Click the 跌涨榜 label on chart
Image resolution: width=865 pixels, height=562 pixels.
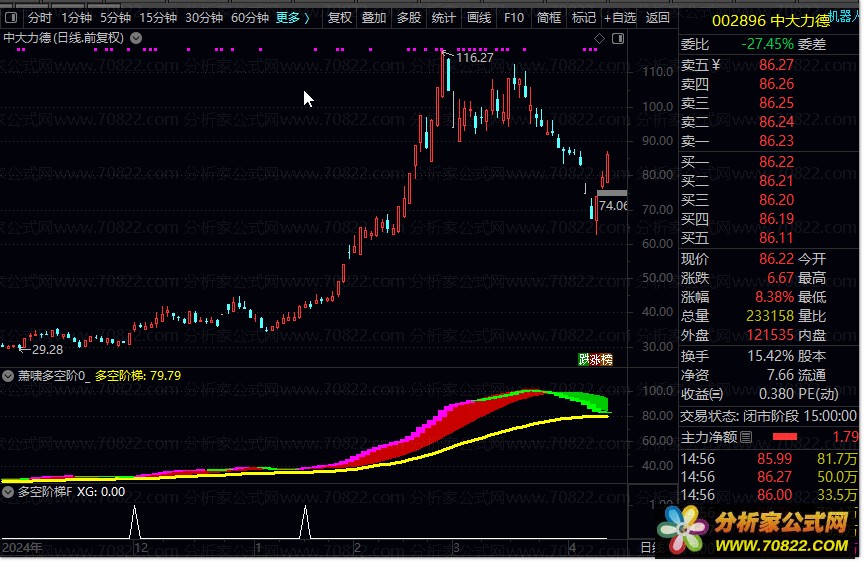pyautogui.click(x=595, y=360)
